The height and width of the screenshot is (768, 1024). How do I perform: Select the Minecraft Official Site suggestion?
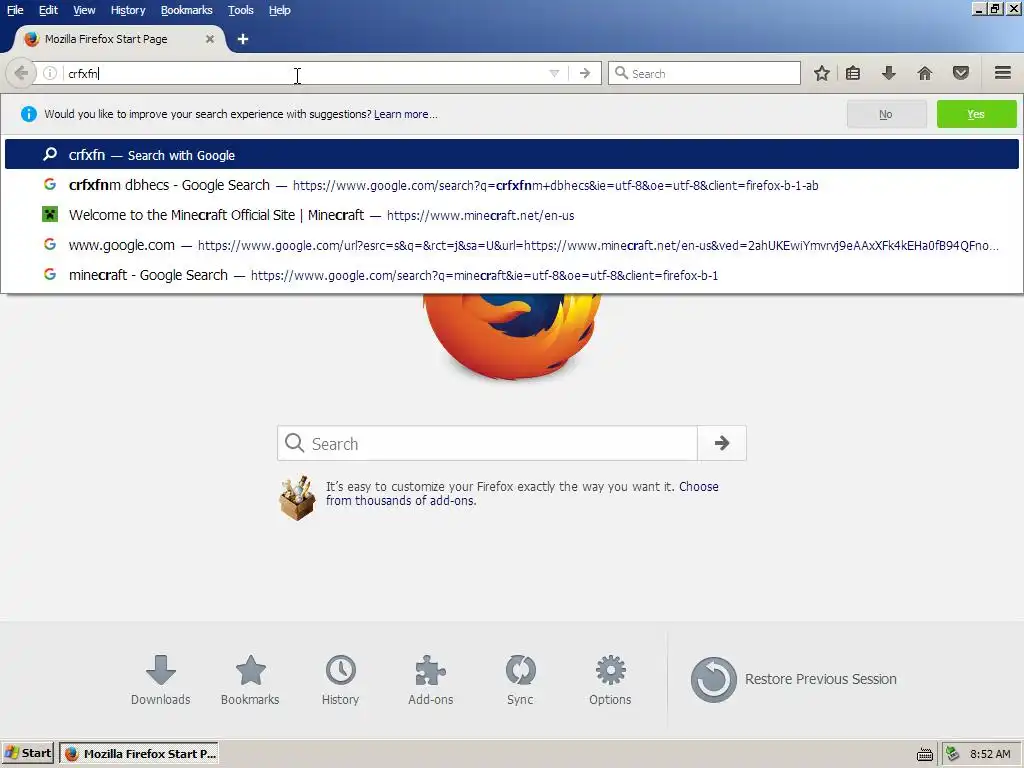pos(512,215)
